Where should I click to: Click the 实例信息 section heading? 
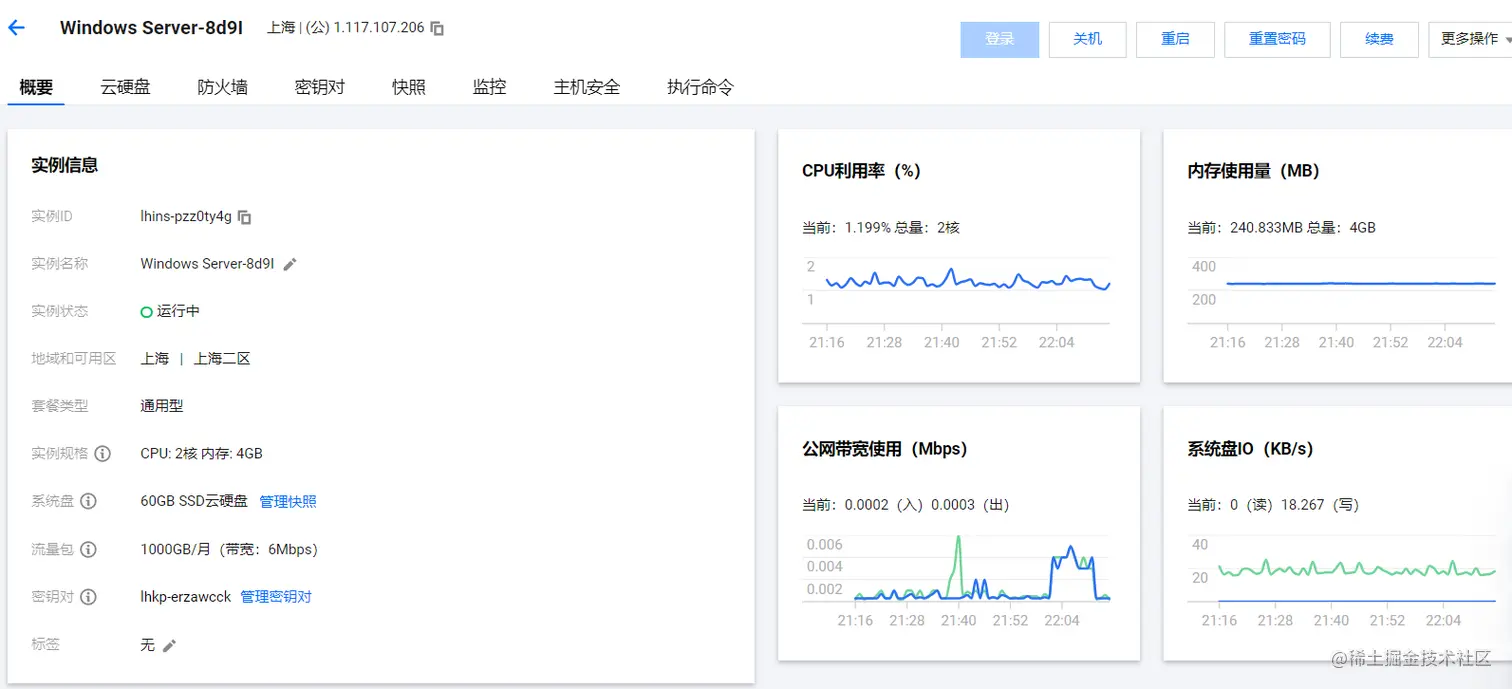click(x=65, y=165)
